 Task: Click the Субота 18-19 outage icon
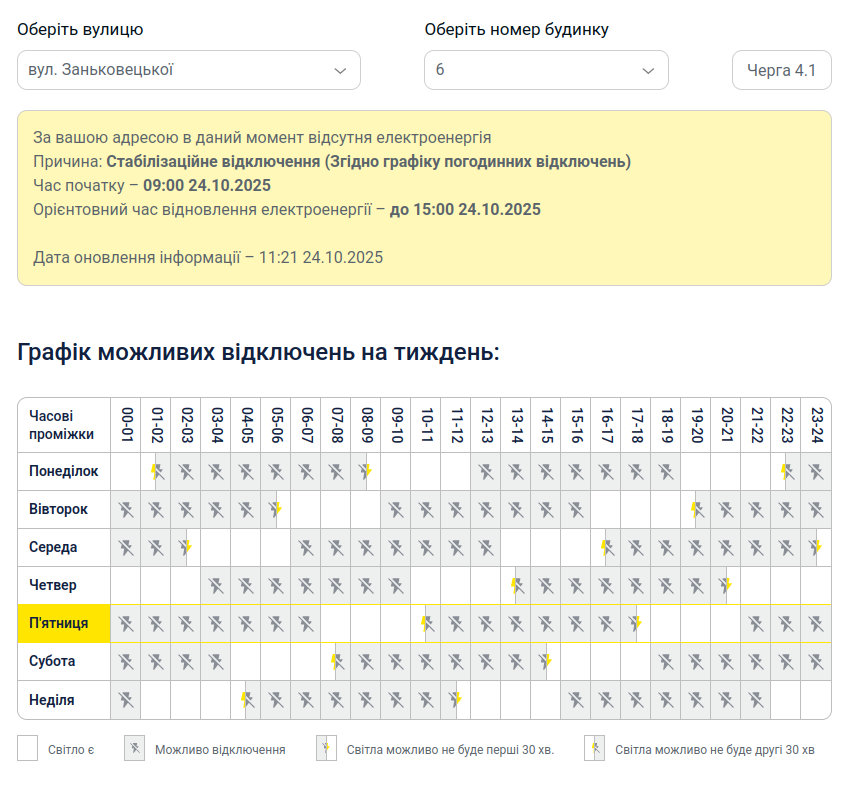point(666,662)
